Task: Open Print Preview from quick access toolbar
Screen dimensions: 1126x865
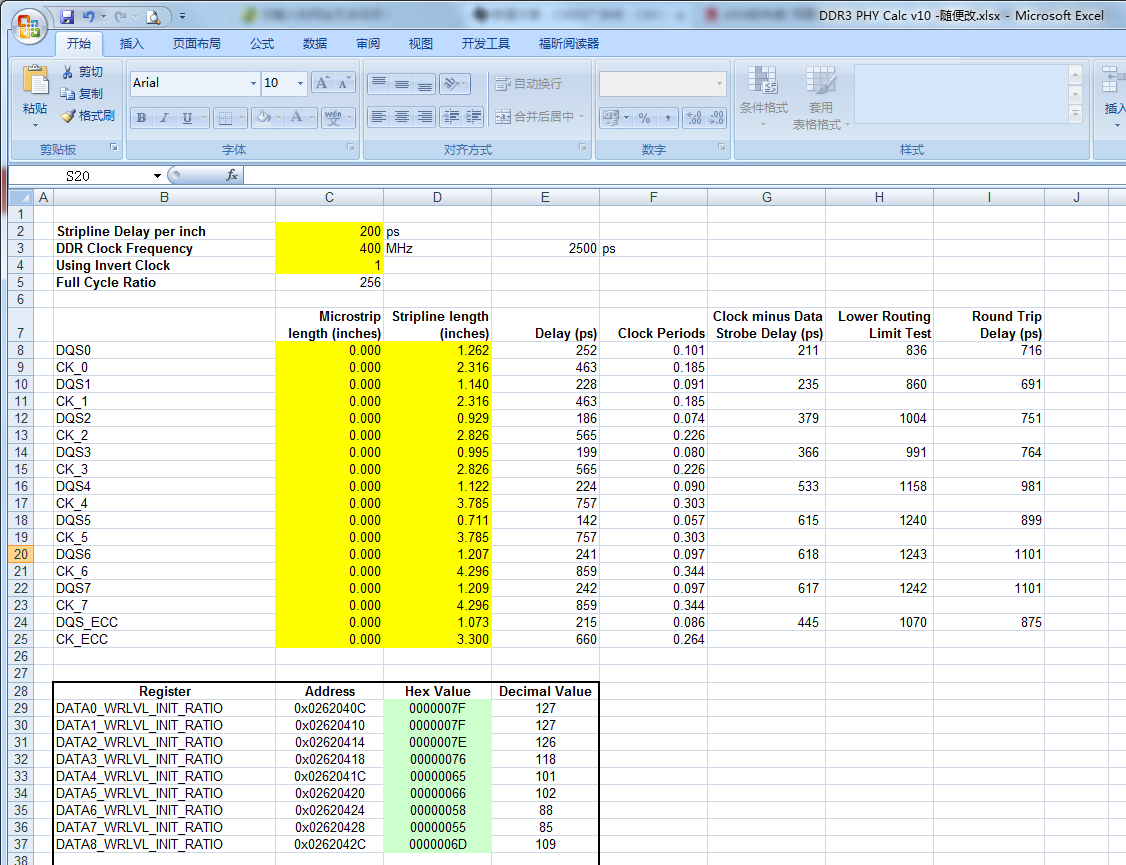Action: coord(152,17)
